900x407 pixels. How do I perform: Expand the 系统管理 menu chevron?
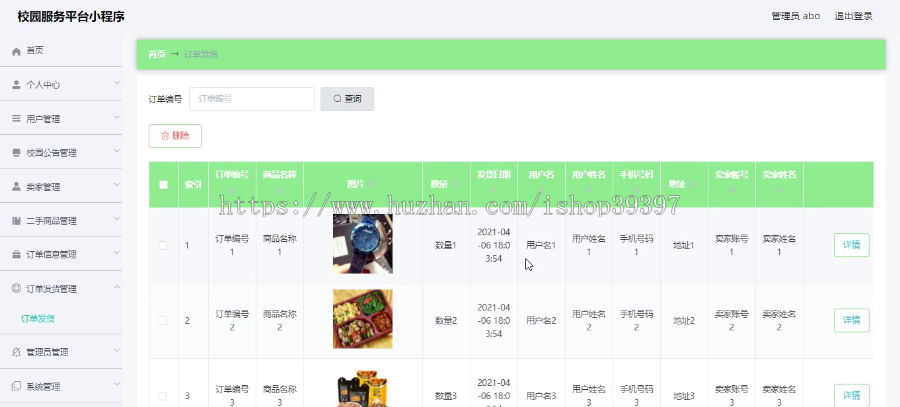117,384
